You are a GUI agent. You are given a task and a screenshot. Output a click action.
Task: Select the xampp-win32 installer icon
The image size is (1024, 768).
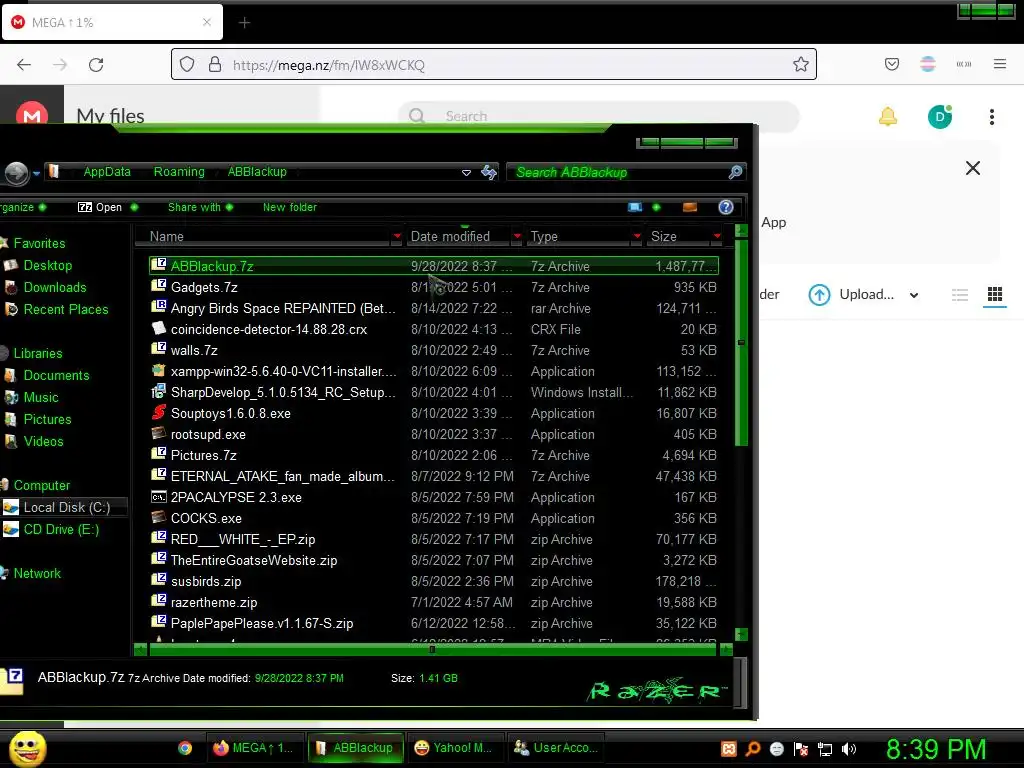pos(159,370)
